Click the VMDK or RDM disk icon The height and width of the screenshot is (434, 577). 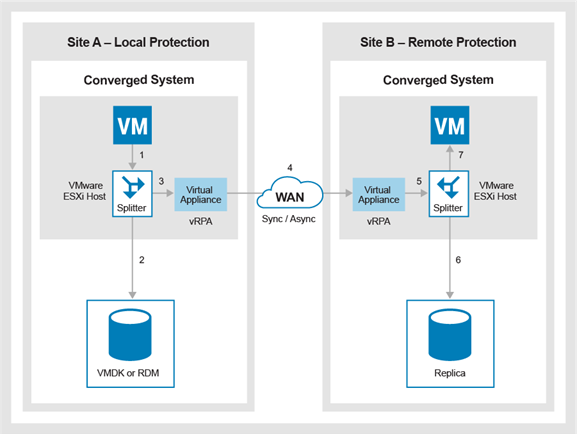point(130,335)
